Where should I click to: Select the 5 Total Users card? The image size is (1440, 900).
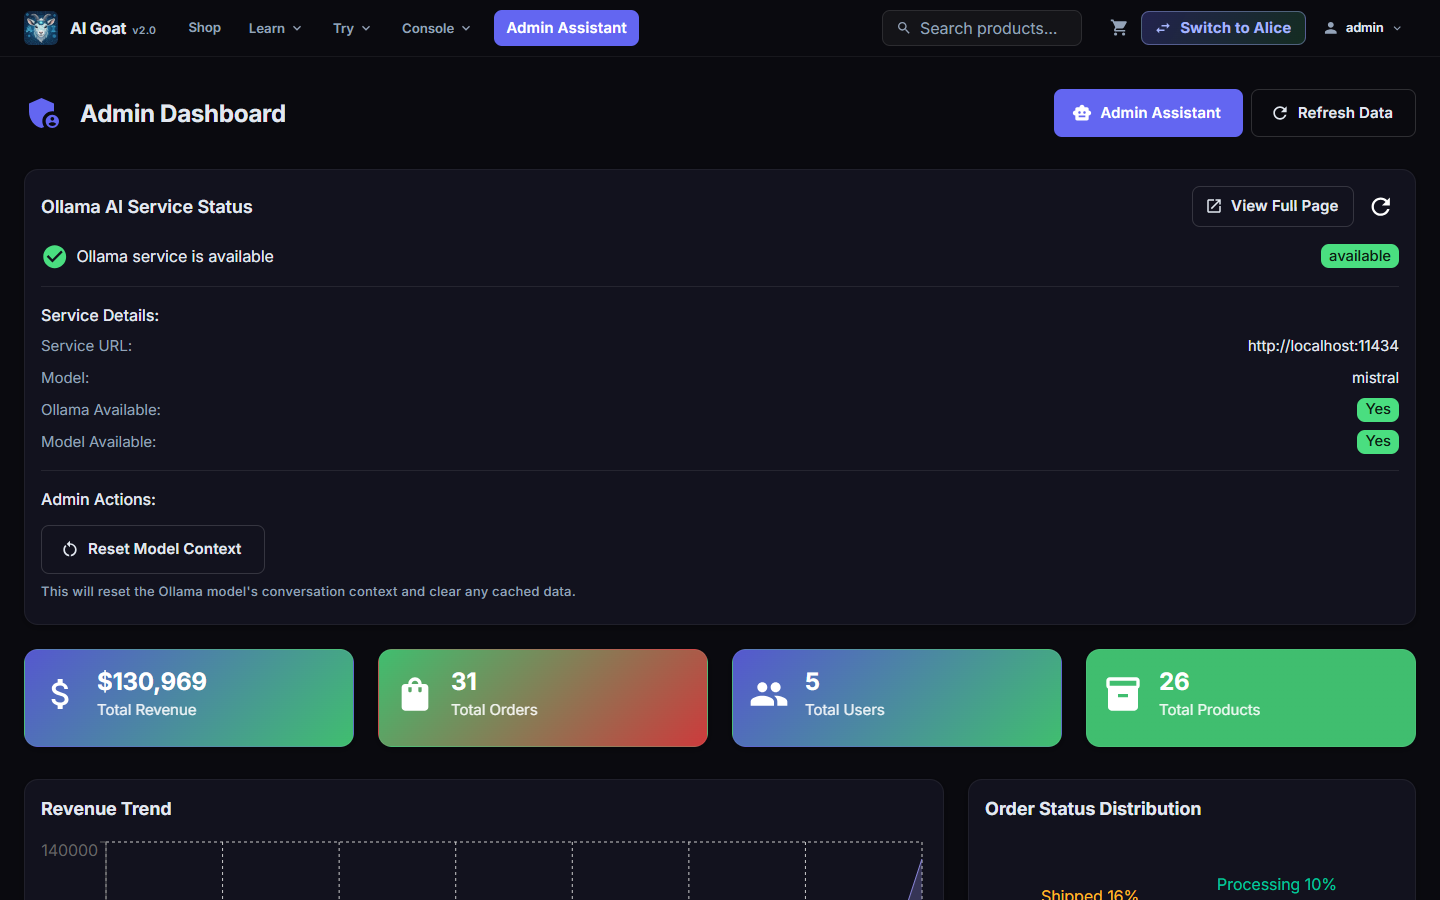(897, 698)
